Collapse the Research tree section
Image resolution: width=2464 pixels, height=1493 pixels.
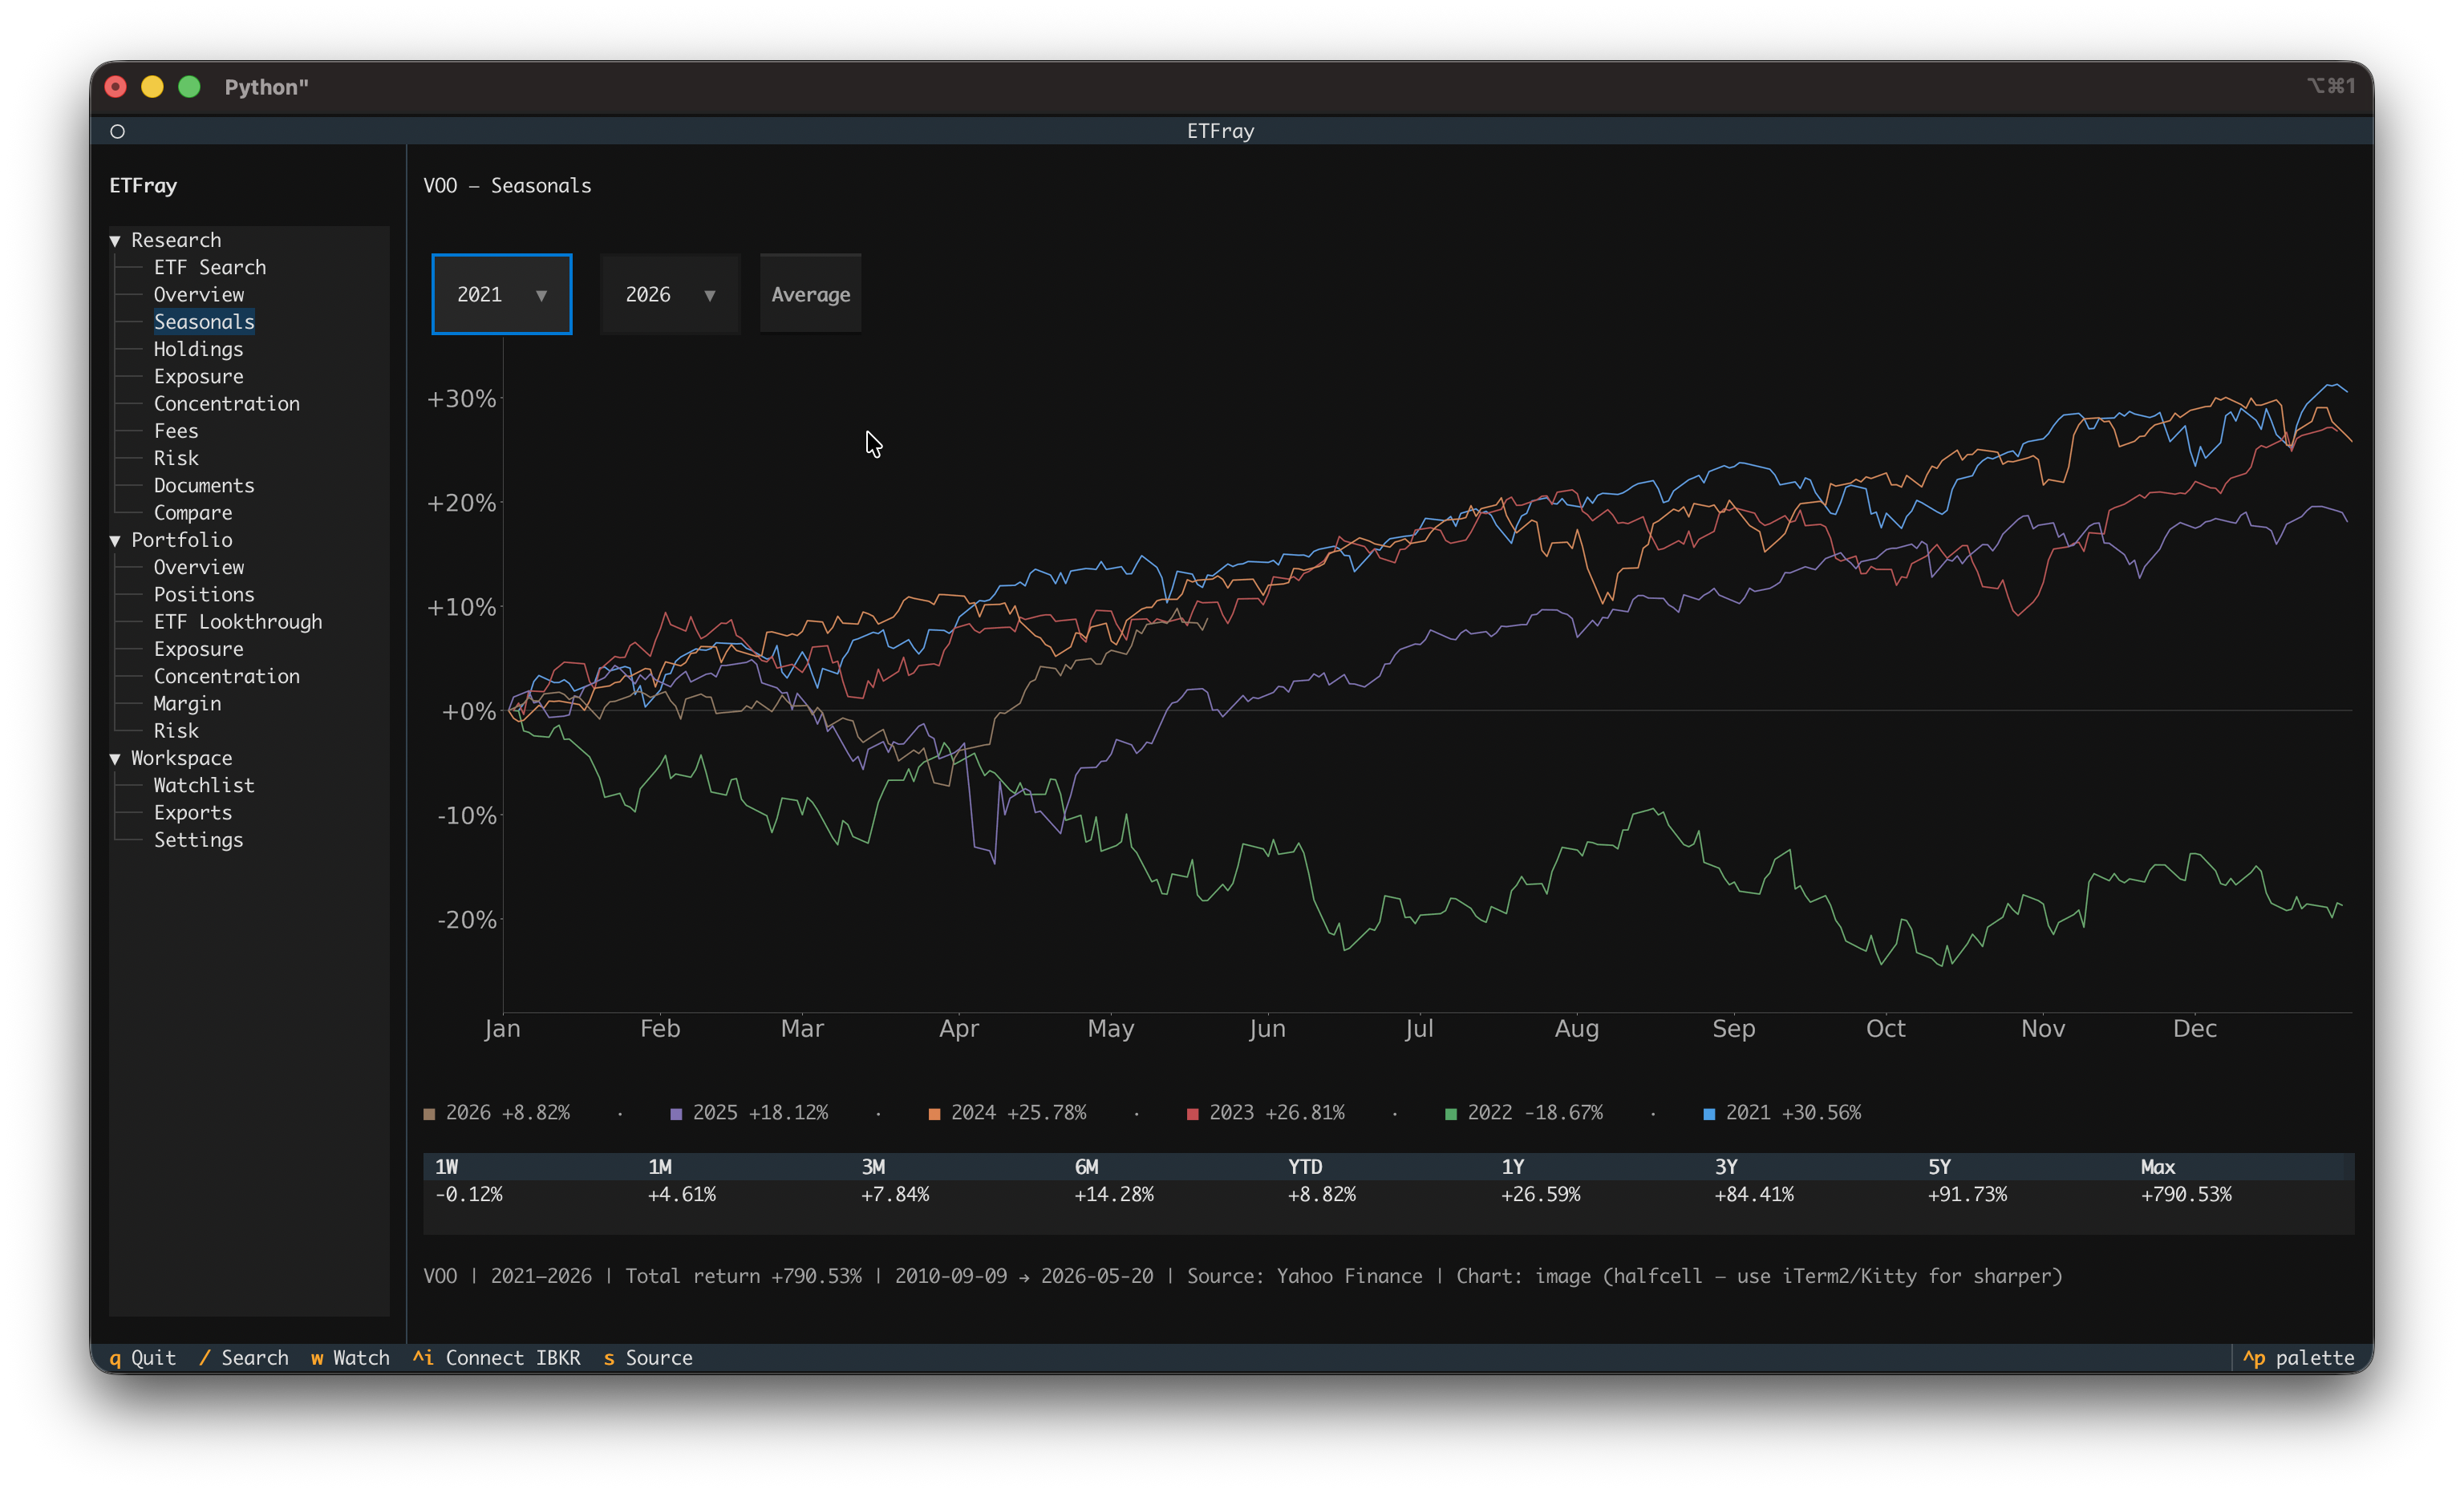click(115, 240)
